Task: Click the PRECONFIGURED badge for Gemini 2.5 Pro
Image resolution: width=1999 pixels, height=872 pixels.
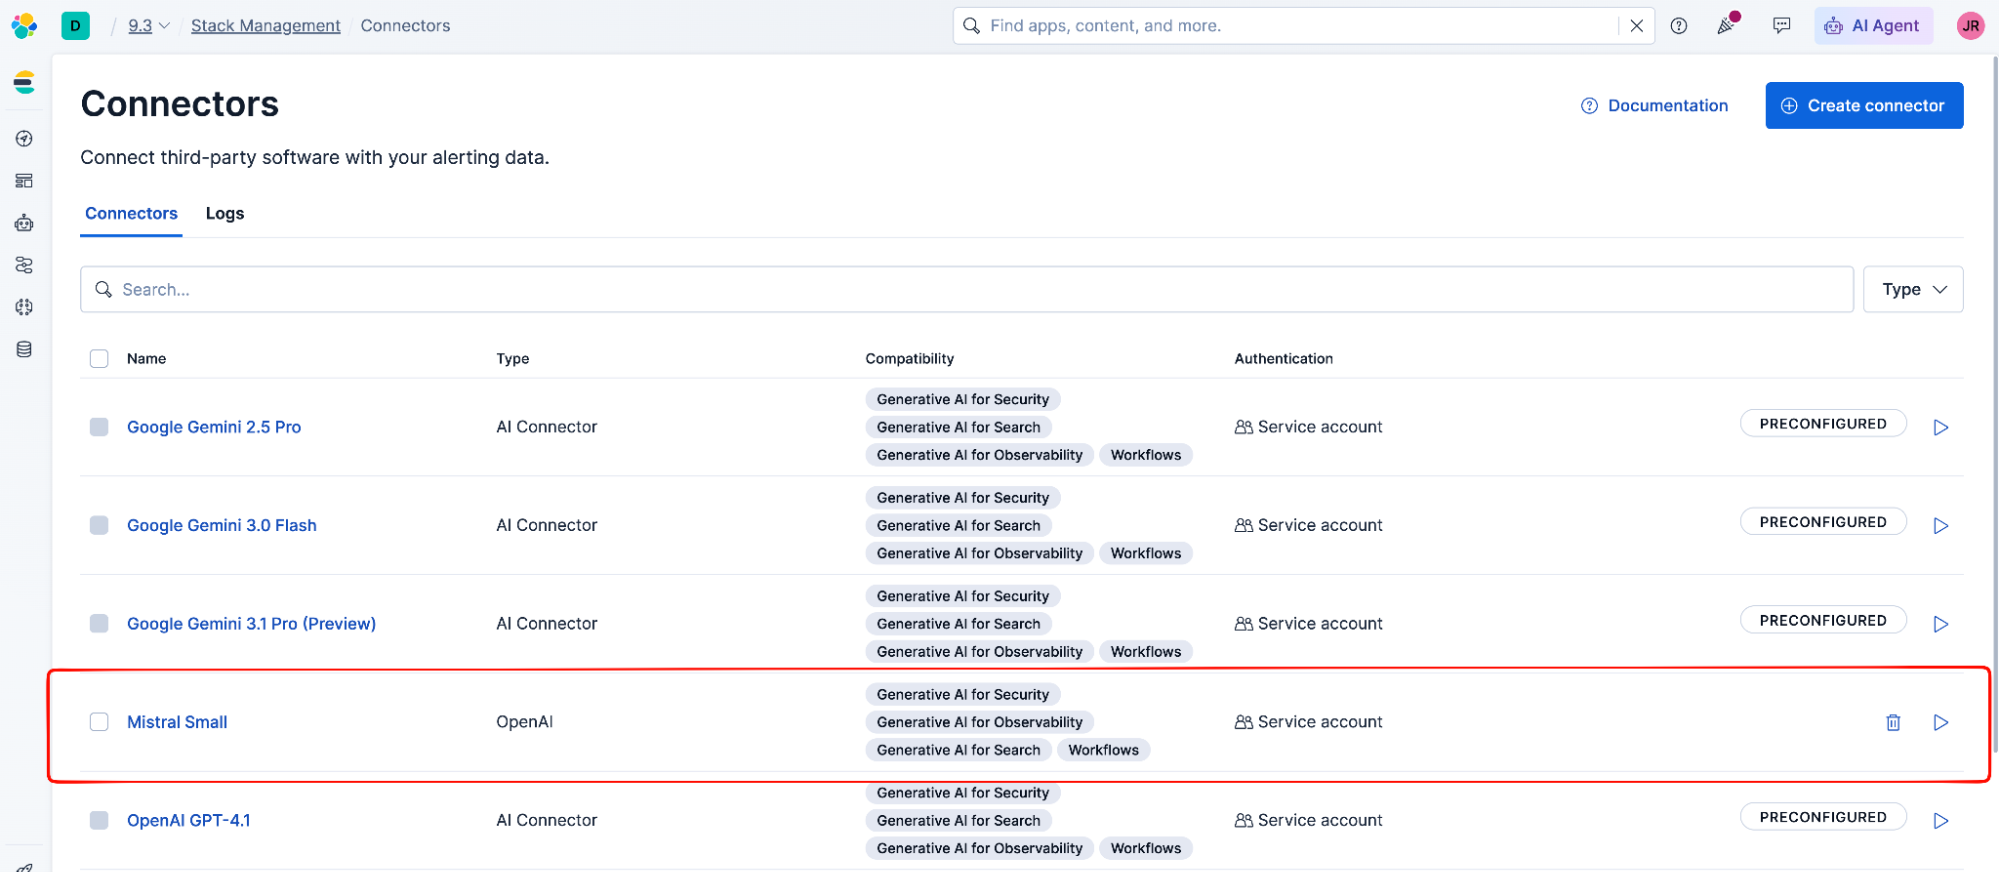Action: coord(1823,424)
